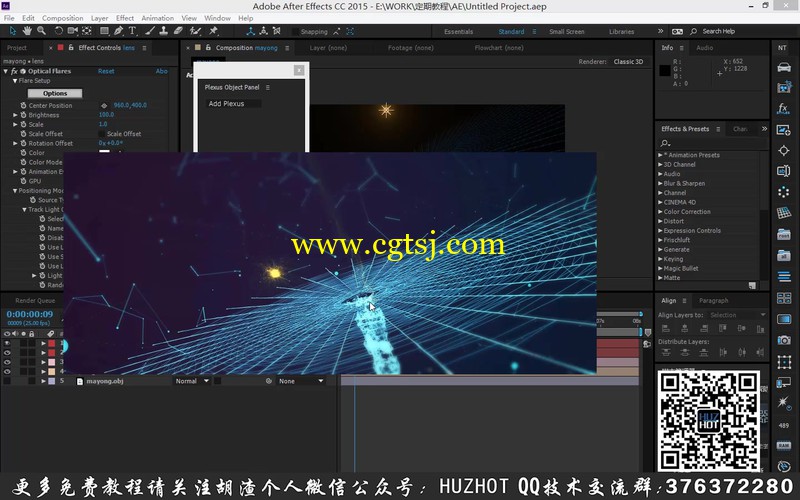The width and height of the screenshot is (800, 500).
Task: Click Add Plexus button
Action: click(234, 104)
